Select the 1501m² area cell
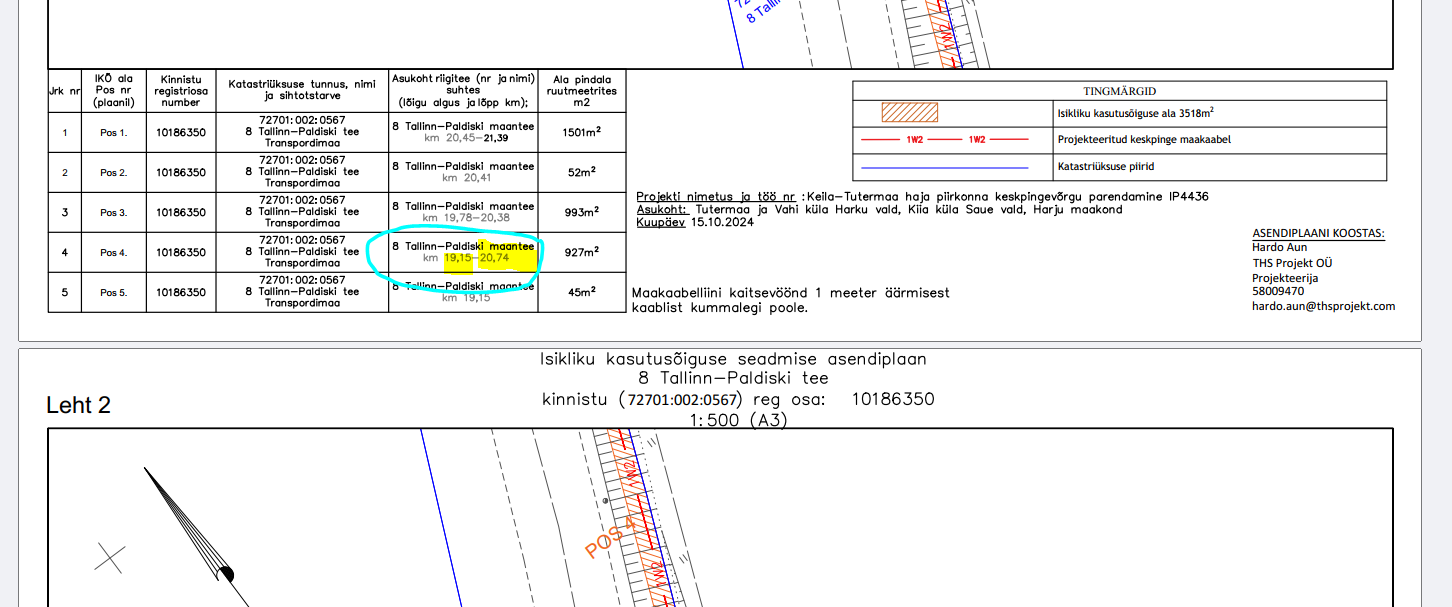Screen dimensions: 1452x607 pyautogui.click(x=581, y=132)
